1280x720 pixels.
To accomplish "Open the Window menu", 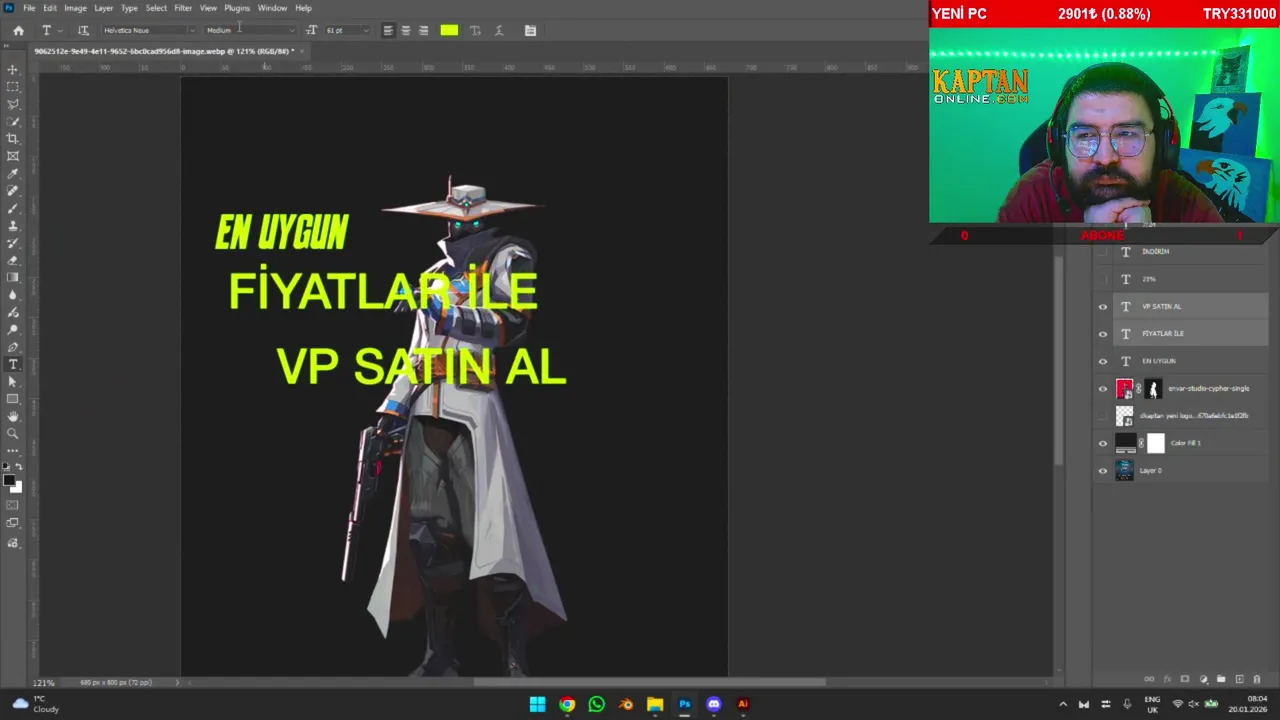I will click(x=272, y=8).
